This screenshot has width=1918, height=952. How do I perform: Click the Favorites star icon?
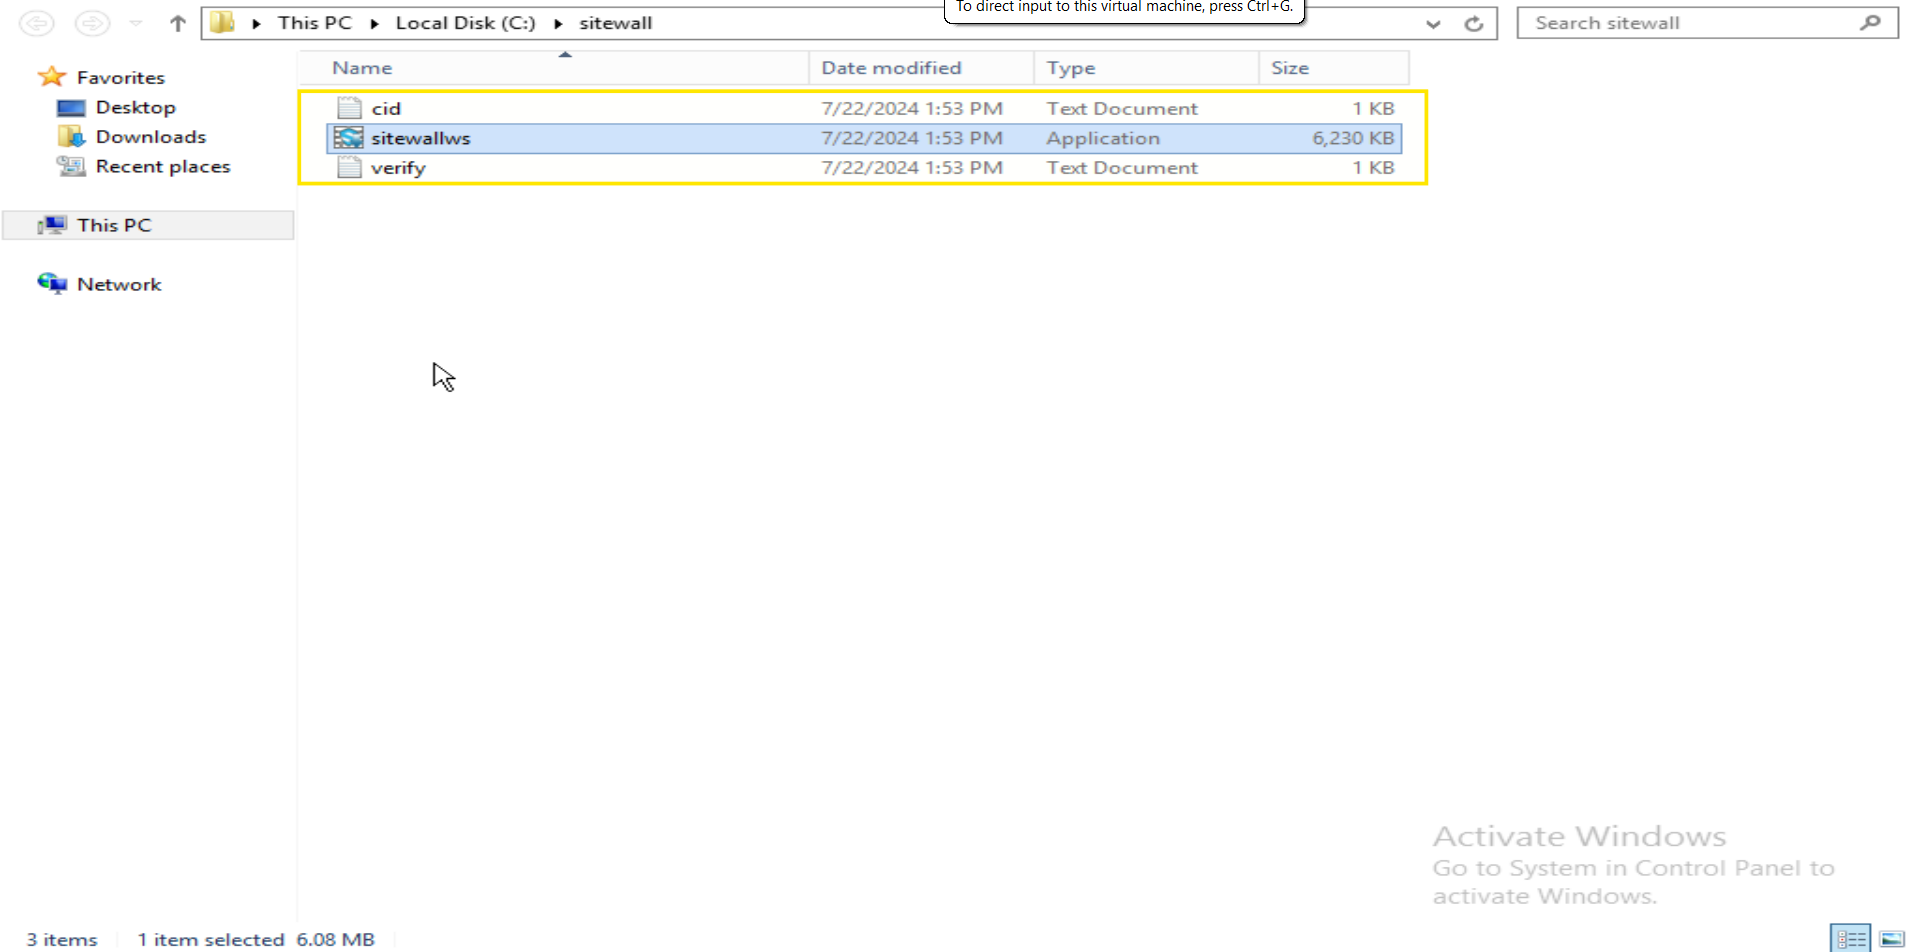point(52,77)
